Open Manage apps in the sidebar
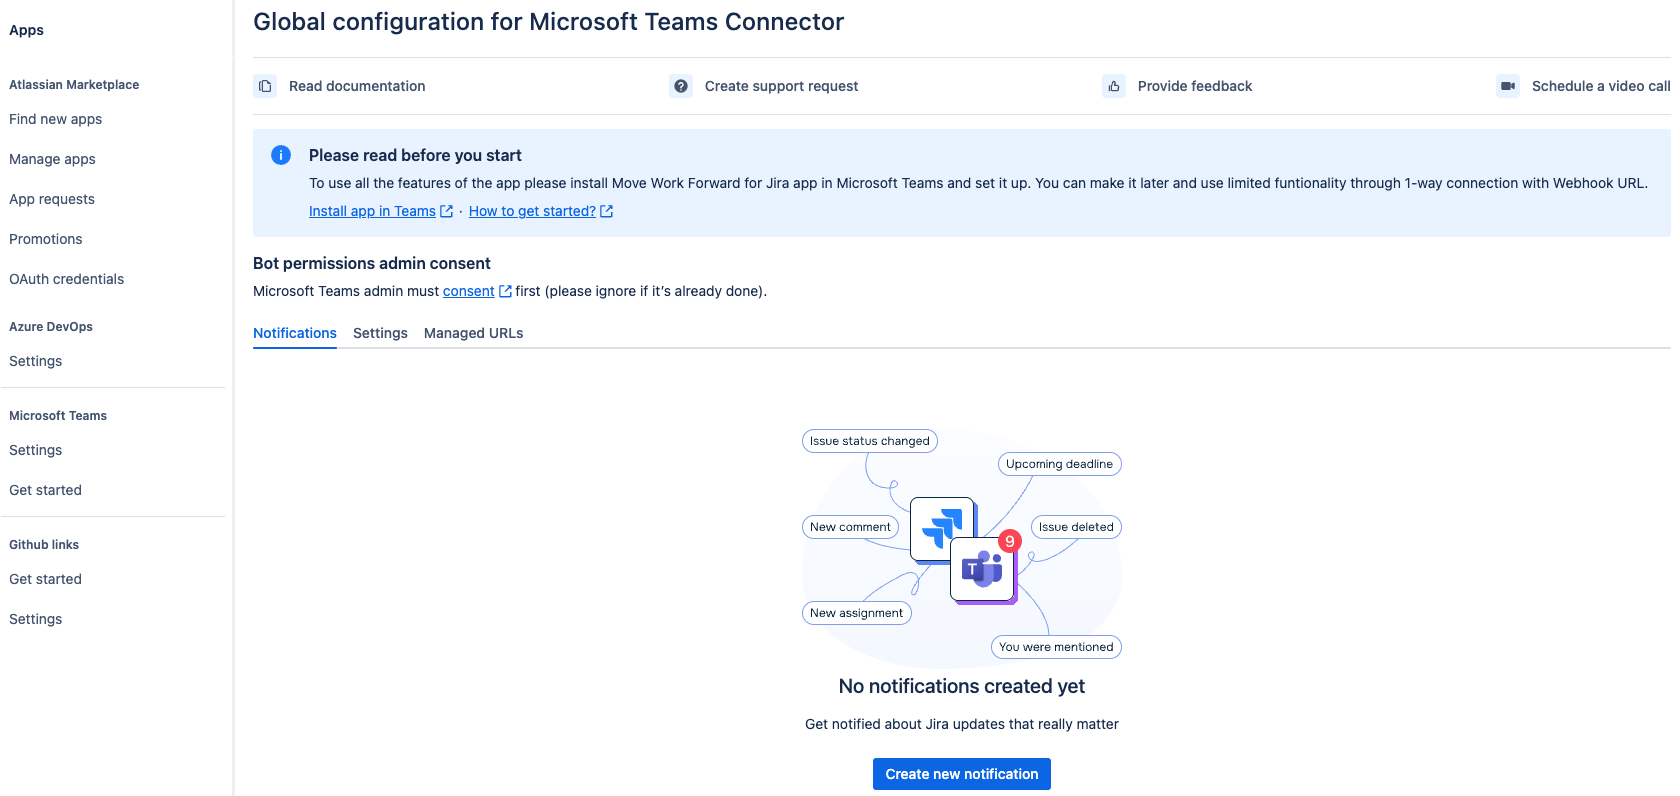This screenshot has height=796, width=1680. coord(53,159)
